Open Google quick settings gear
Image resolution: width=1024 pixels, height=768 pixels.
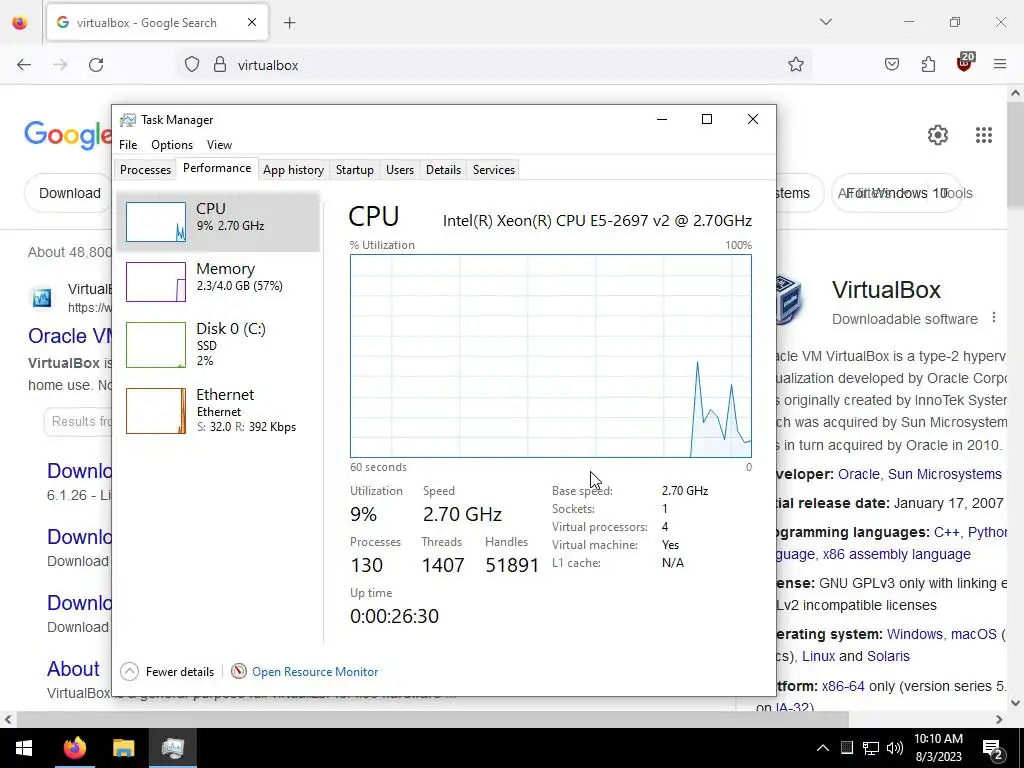coord(938,135)
